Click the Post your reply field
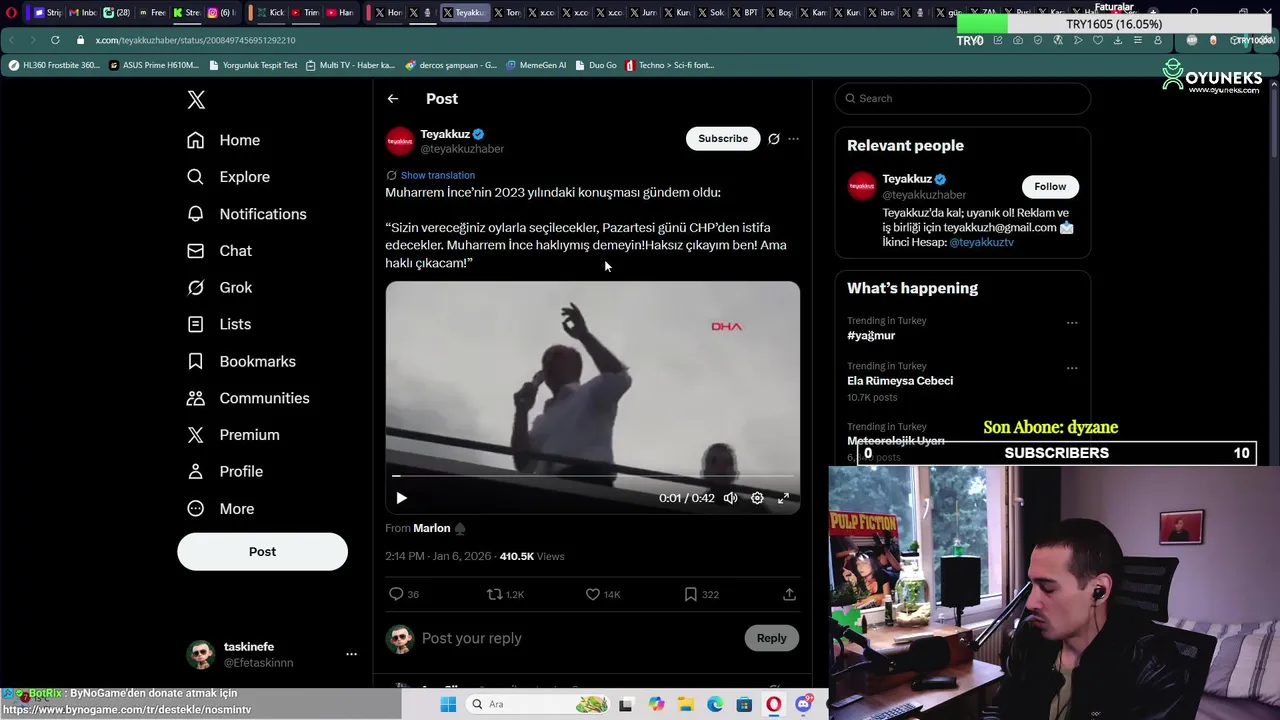 [x=578, y=638]
